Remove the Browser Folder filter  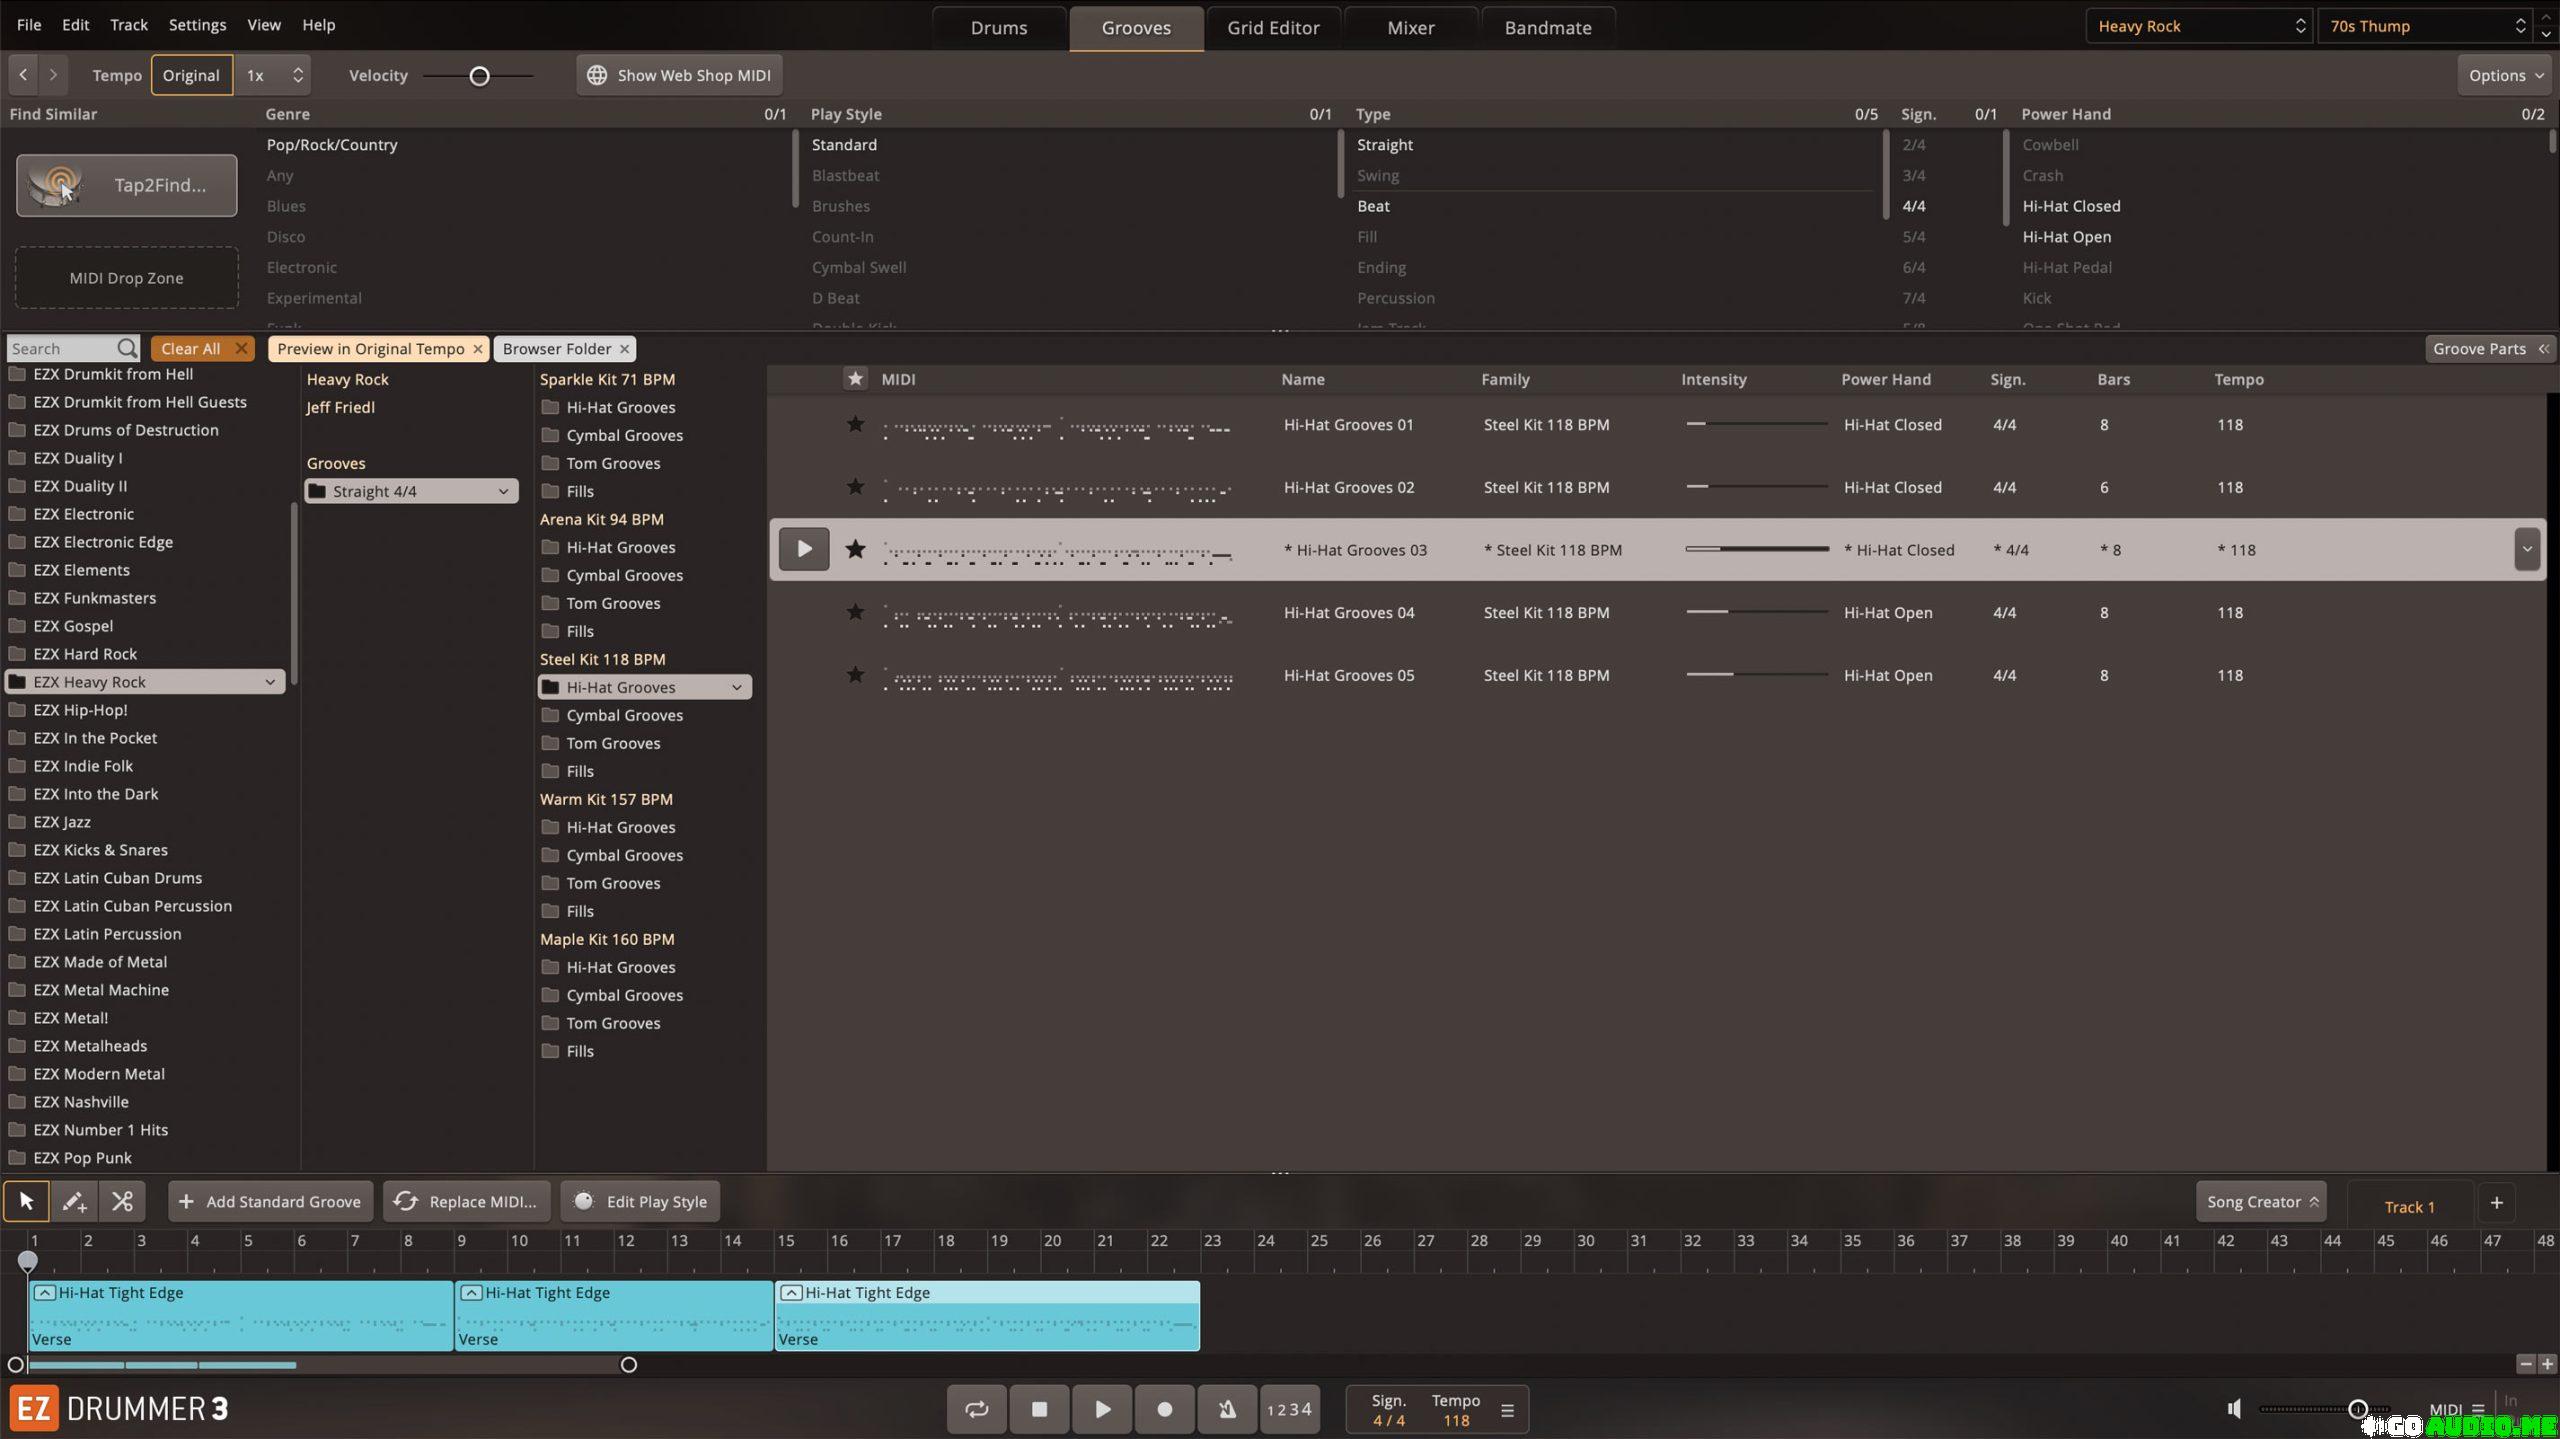click(625, 348)
